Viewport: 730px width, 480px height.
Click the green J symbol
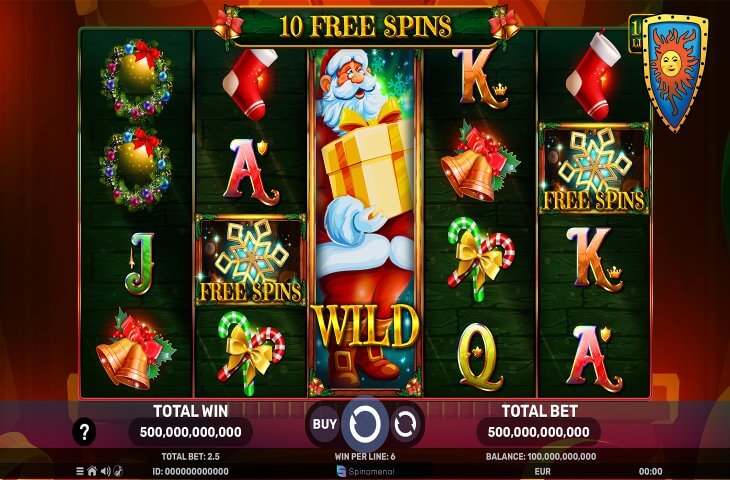click(139, 263)
